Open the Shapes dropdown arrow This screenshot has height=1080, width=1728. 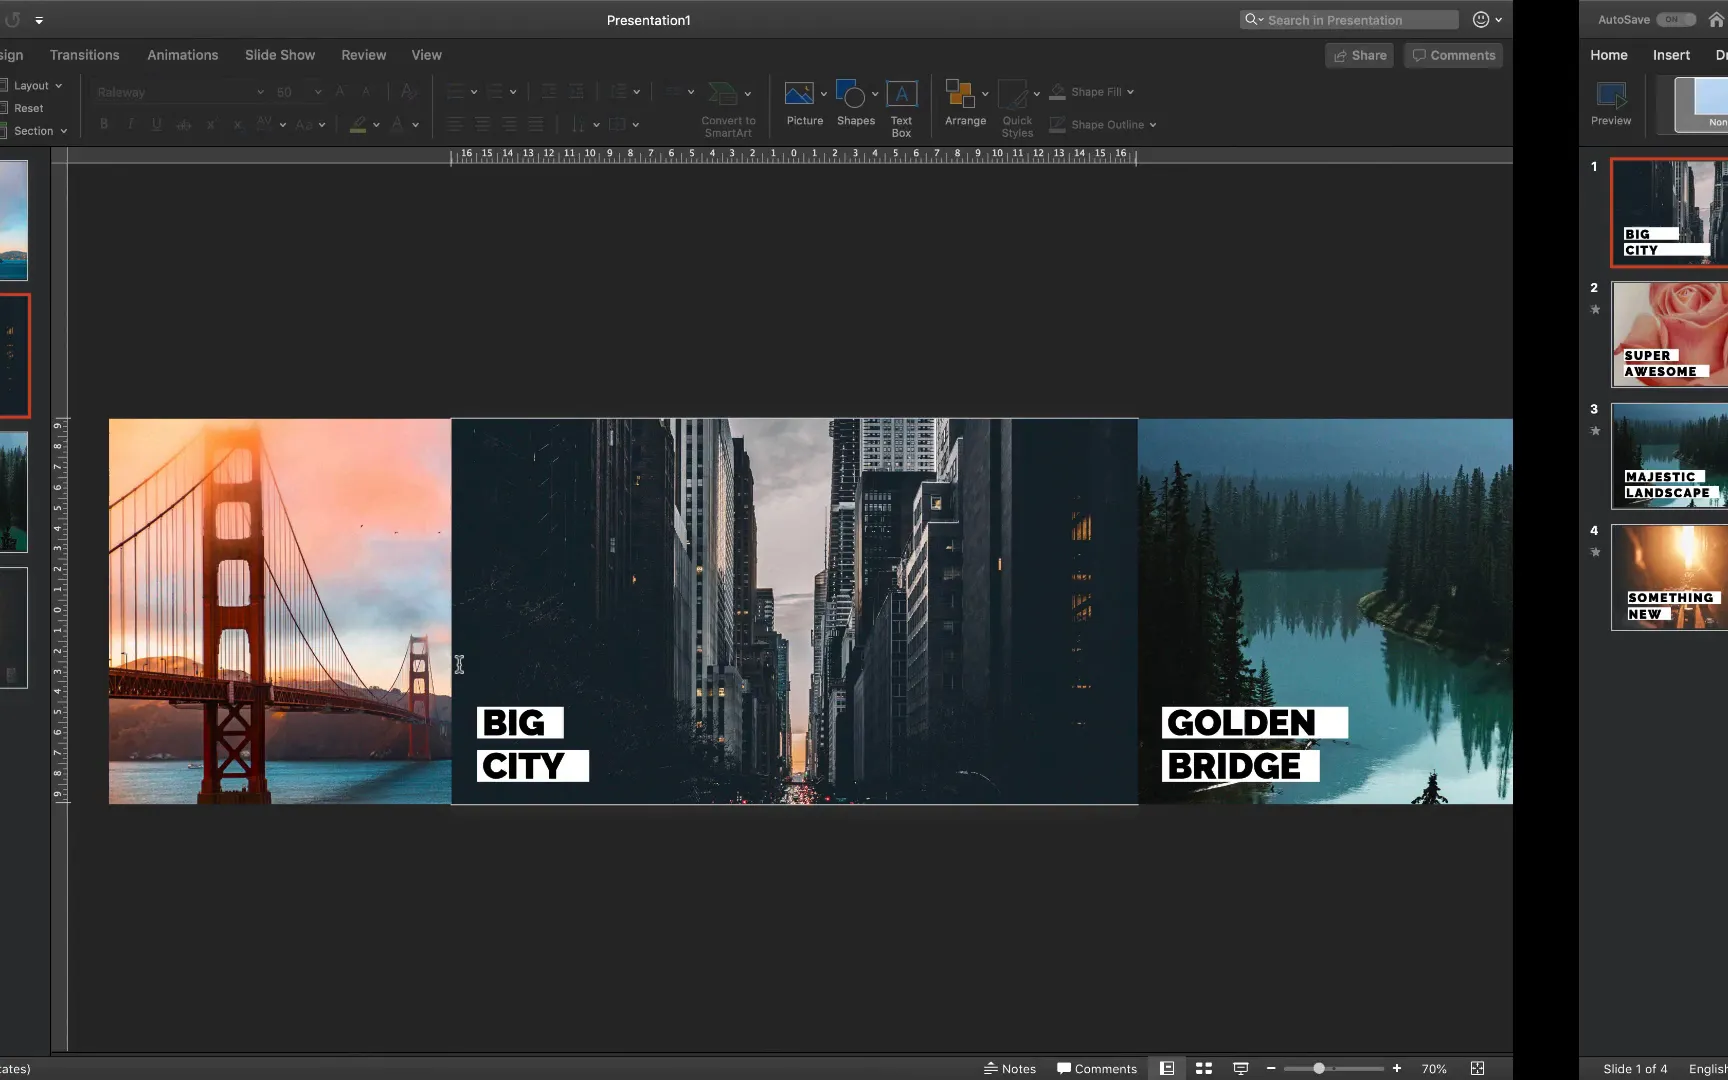(x=875, y=94)
